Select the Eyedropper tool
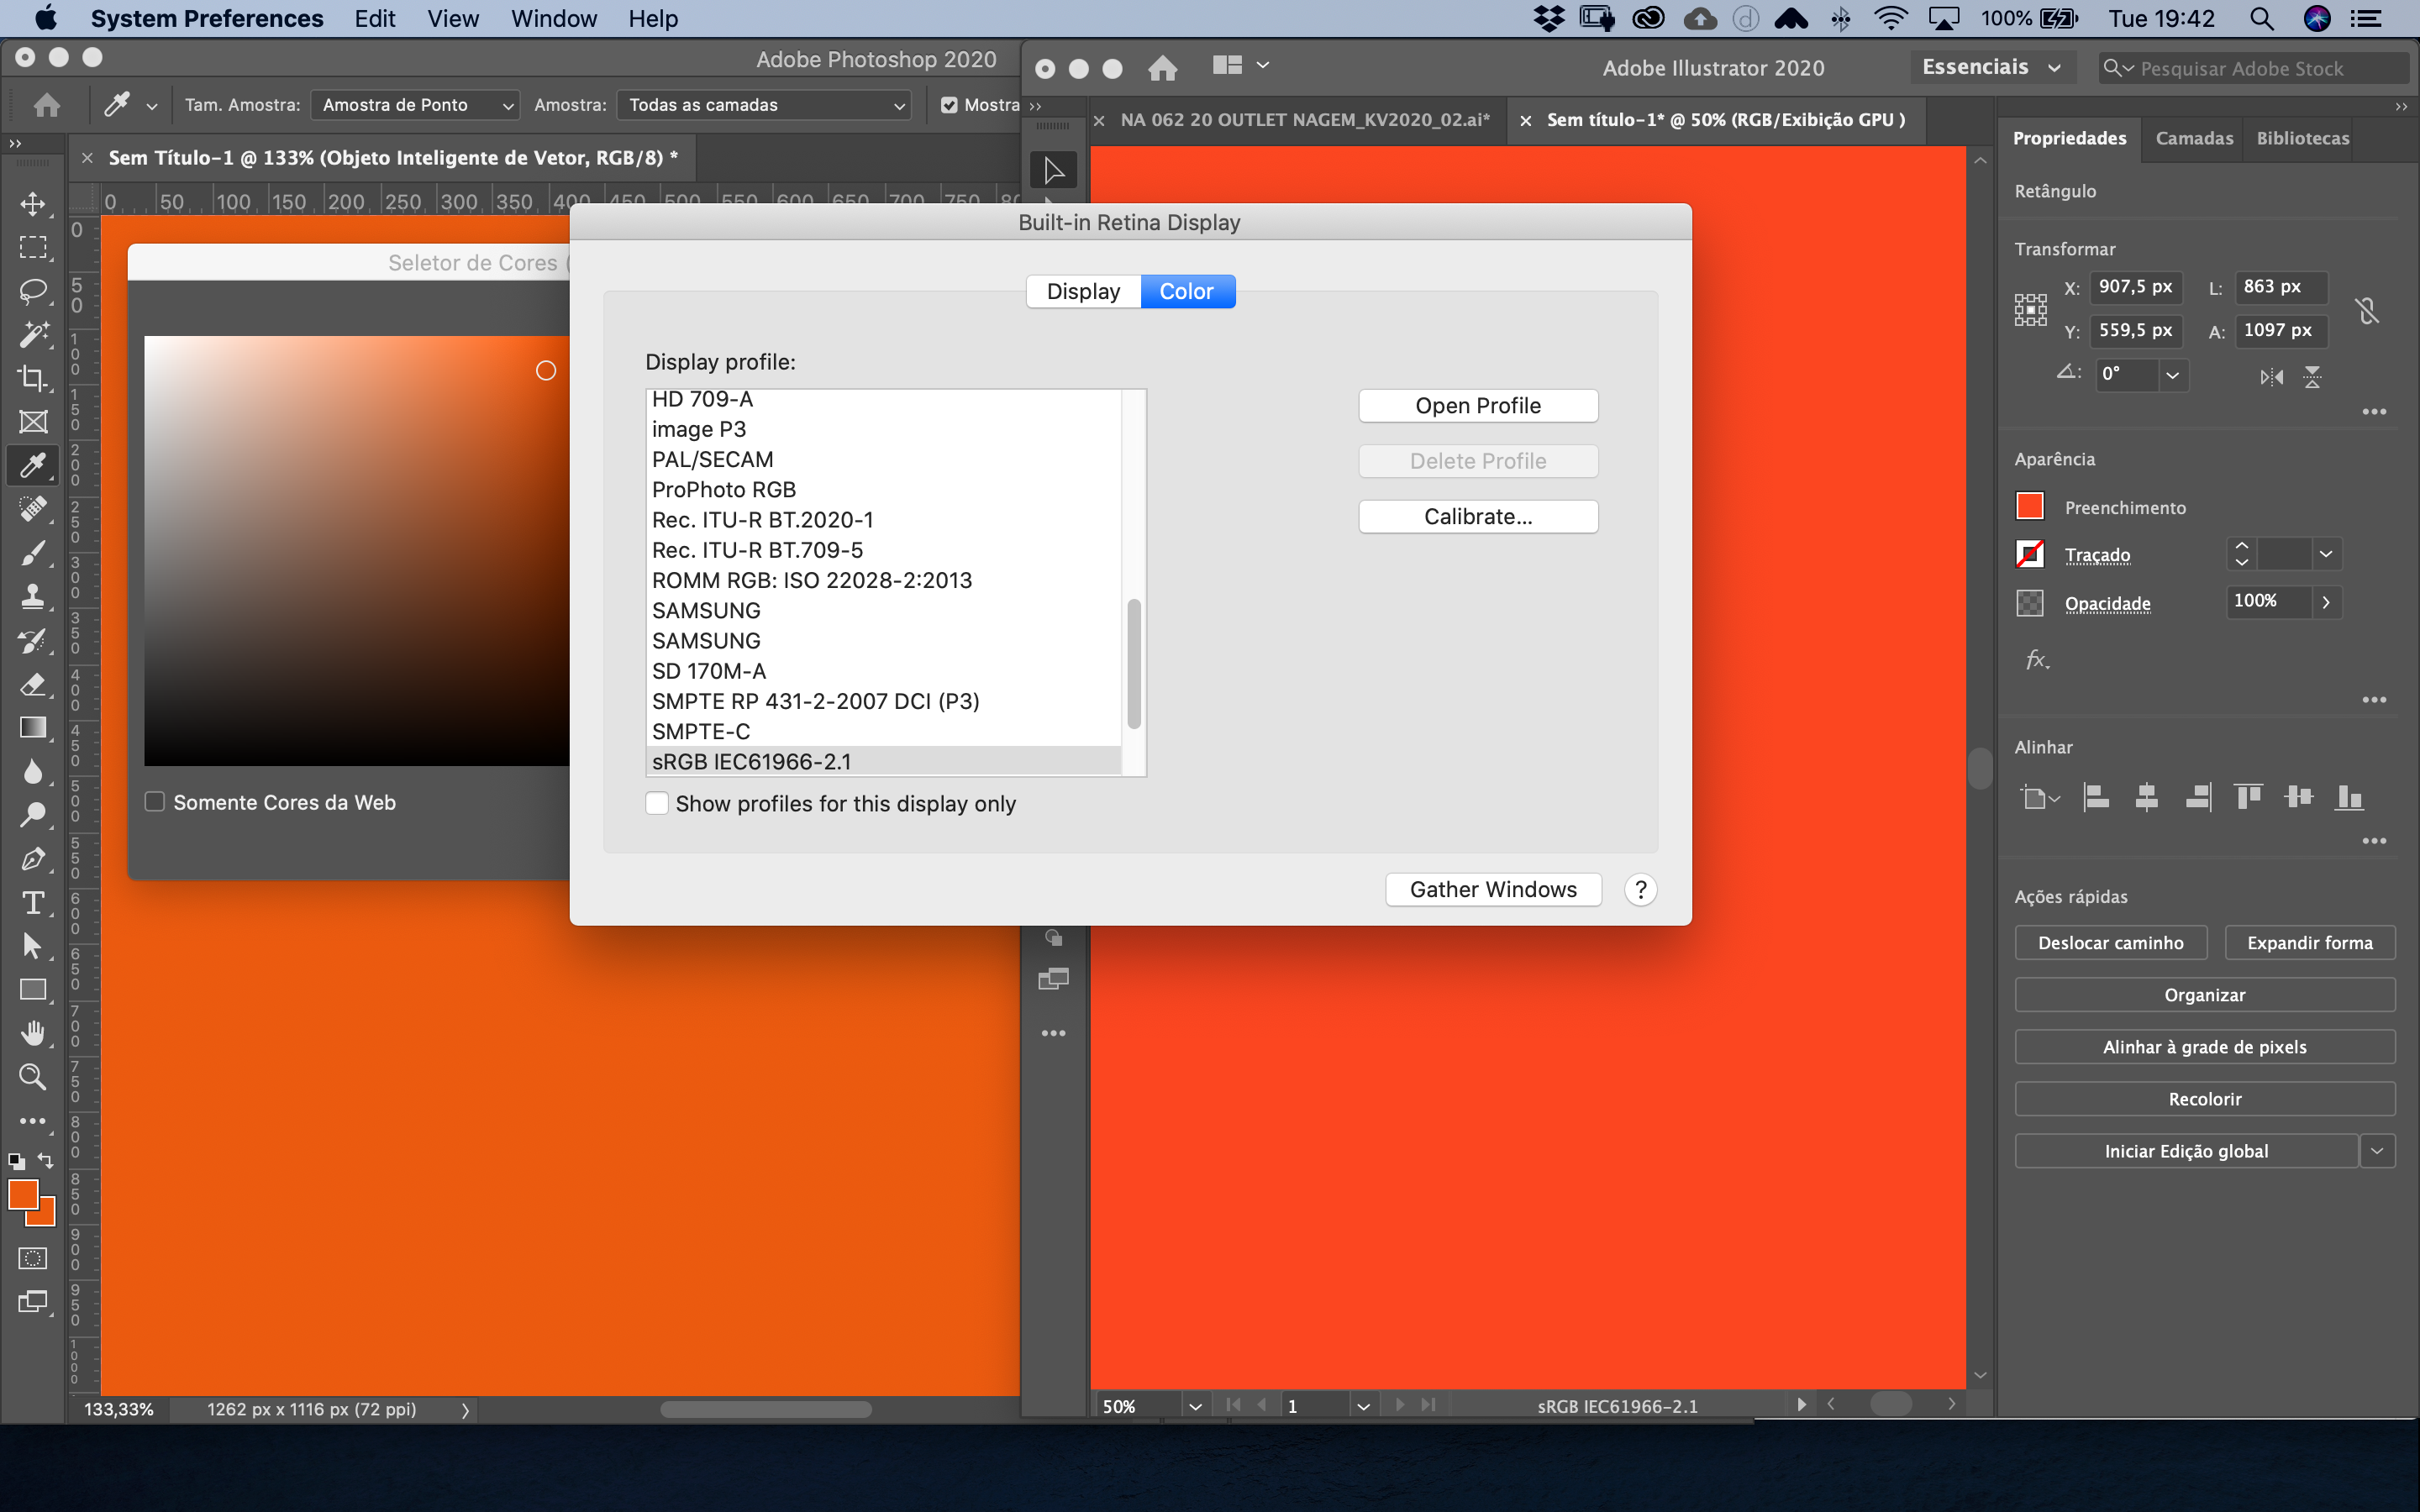 click(34, 466)
